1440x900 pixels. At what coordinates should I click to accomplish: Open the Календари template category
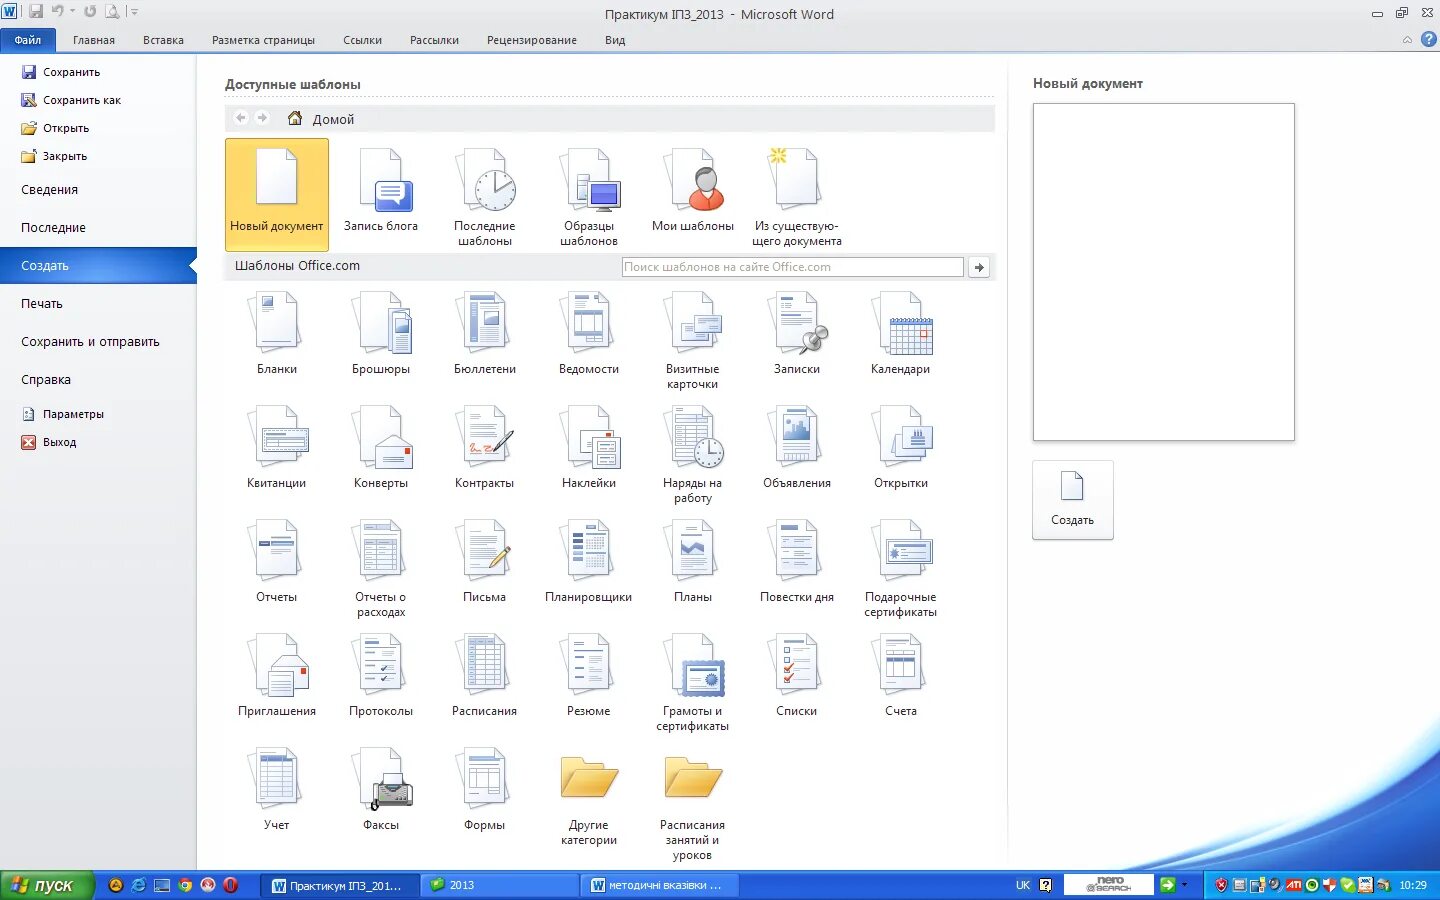click(x=901, y=334)
